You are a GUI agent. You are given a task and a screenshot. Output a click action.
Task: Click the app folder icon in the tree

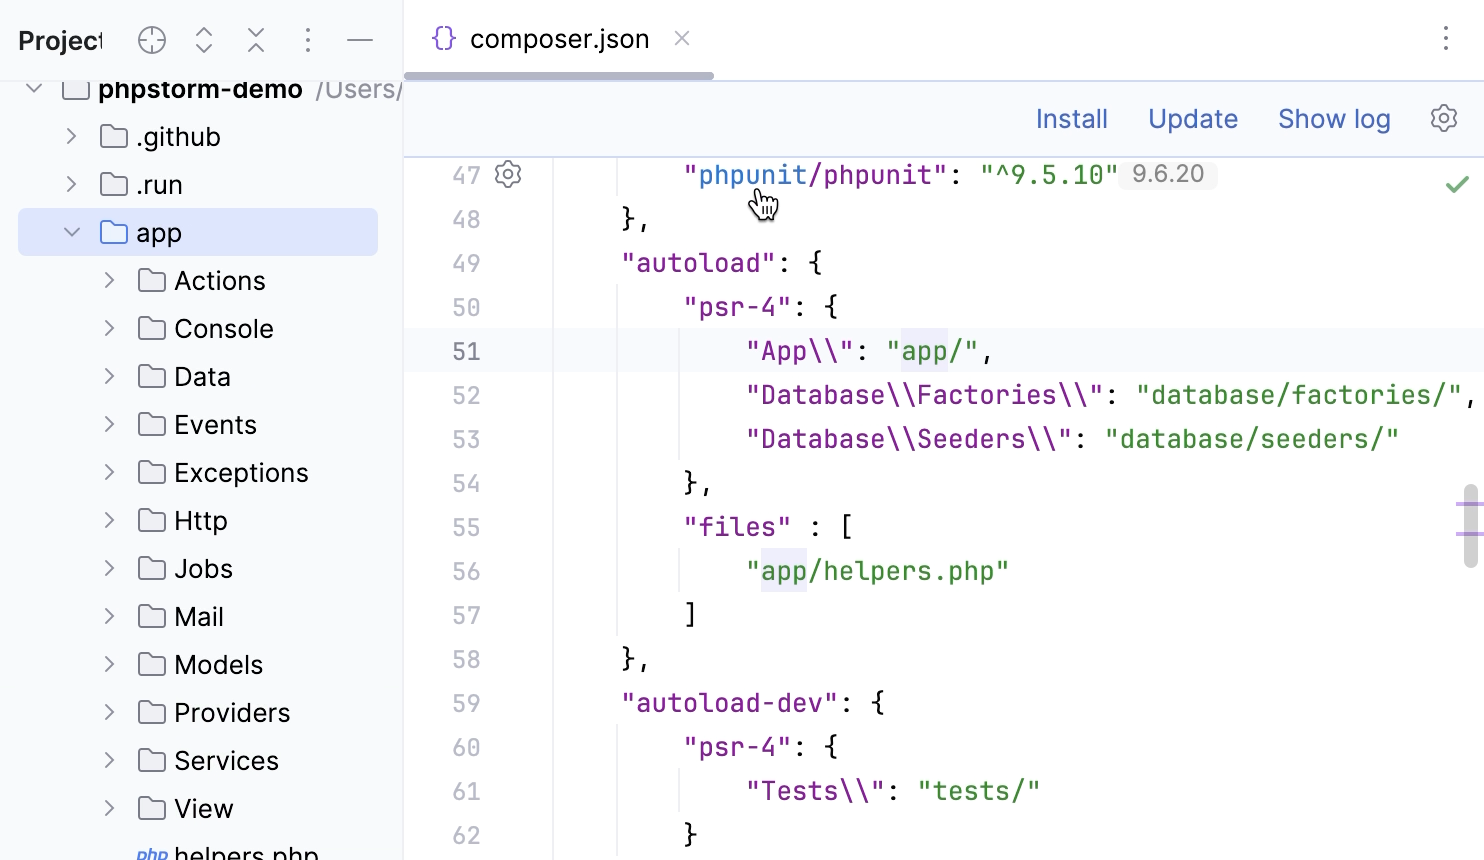pos(112,232)
